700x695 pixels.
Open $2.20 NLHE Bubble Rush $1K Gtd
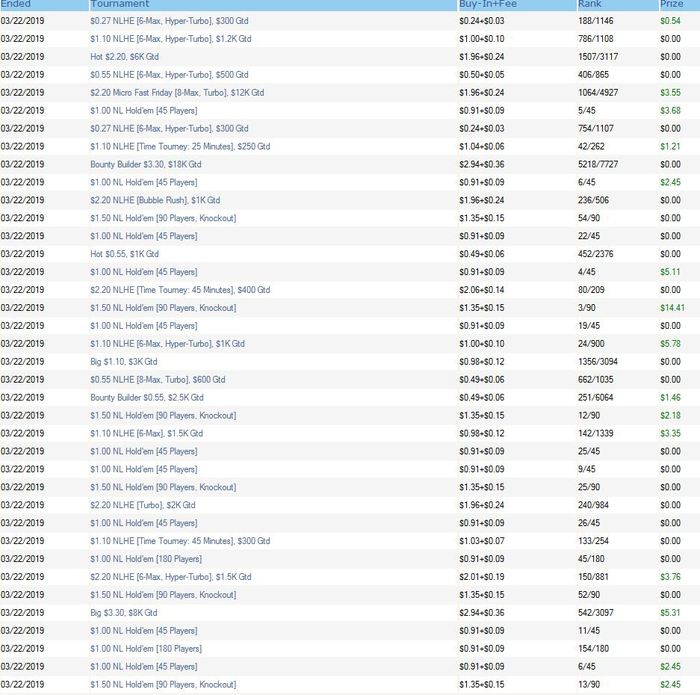click(x=155, y=200)
